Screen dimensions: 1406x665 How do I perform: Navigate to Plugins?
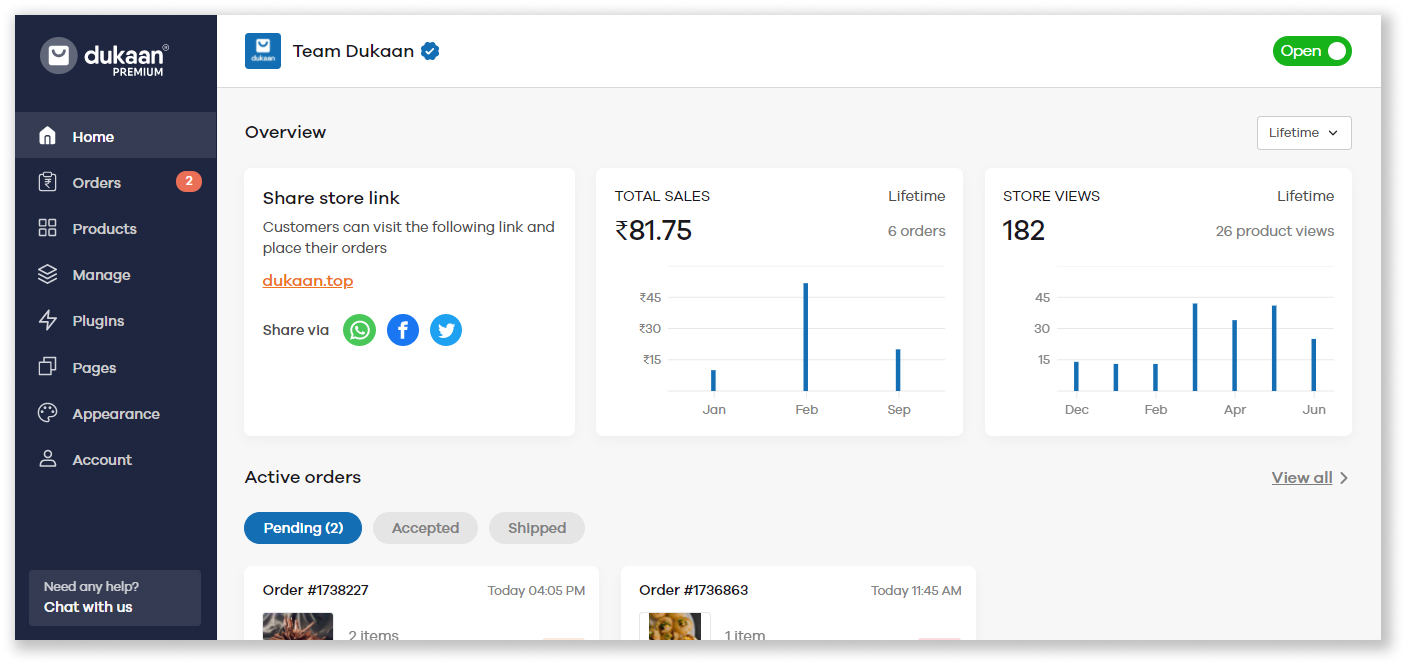115,320
